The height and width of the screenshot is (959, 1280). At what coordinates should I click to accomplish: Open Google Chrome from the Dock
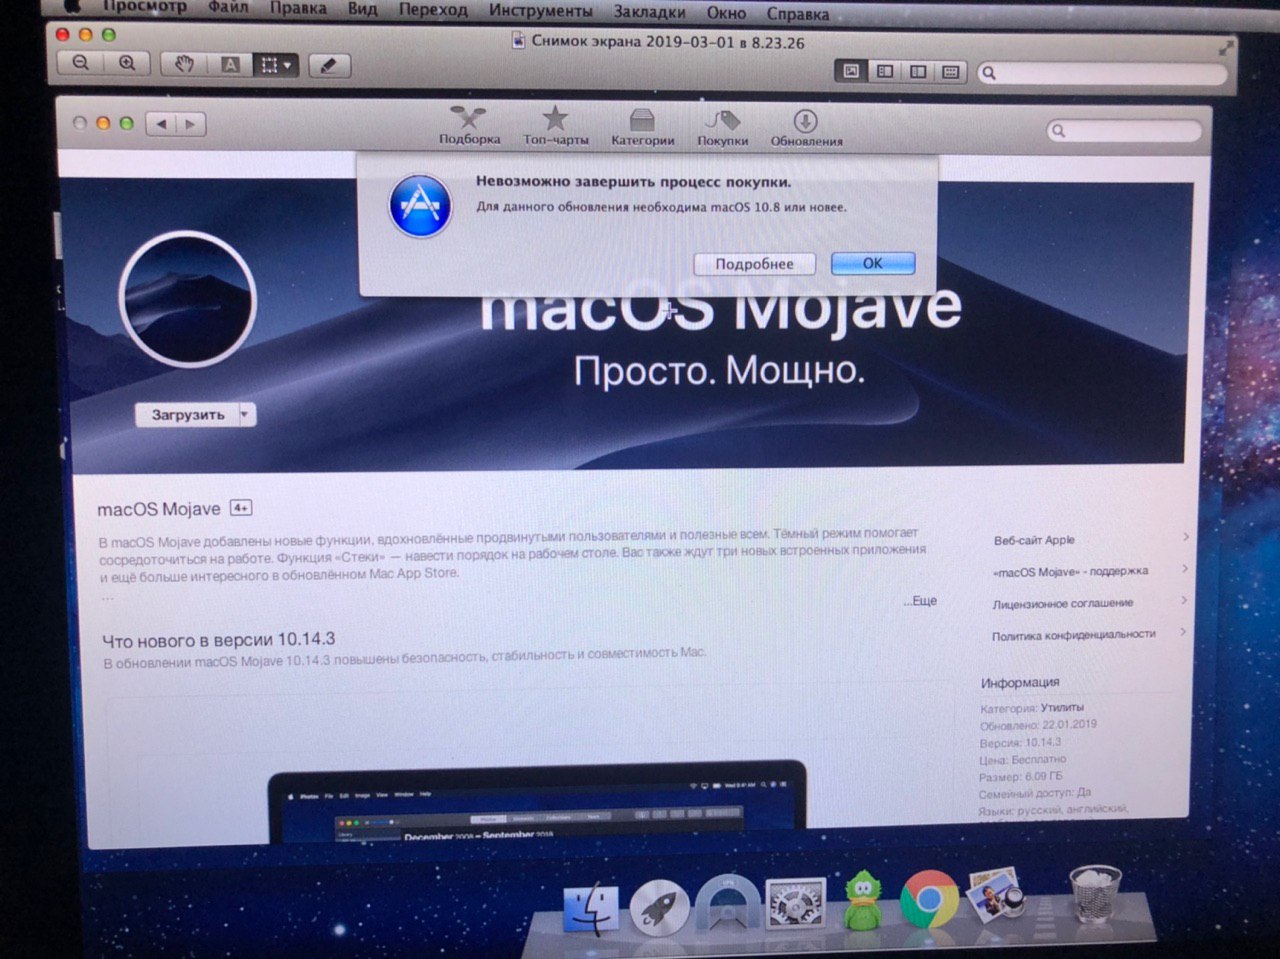929,899
